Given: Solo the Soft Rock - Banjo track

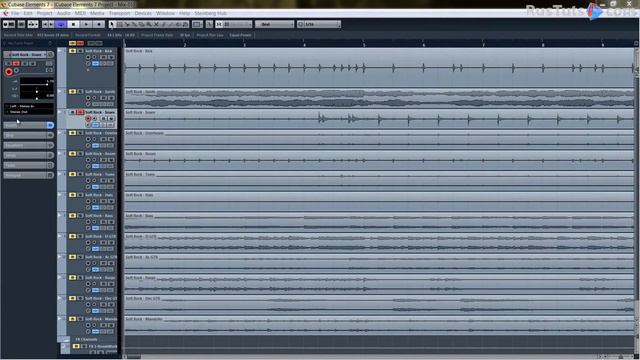Looking at the screenshot, I should point(80,278).
